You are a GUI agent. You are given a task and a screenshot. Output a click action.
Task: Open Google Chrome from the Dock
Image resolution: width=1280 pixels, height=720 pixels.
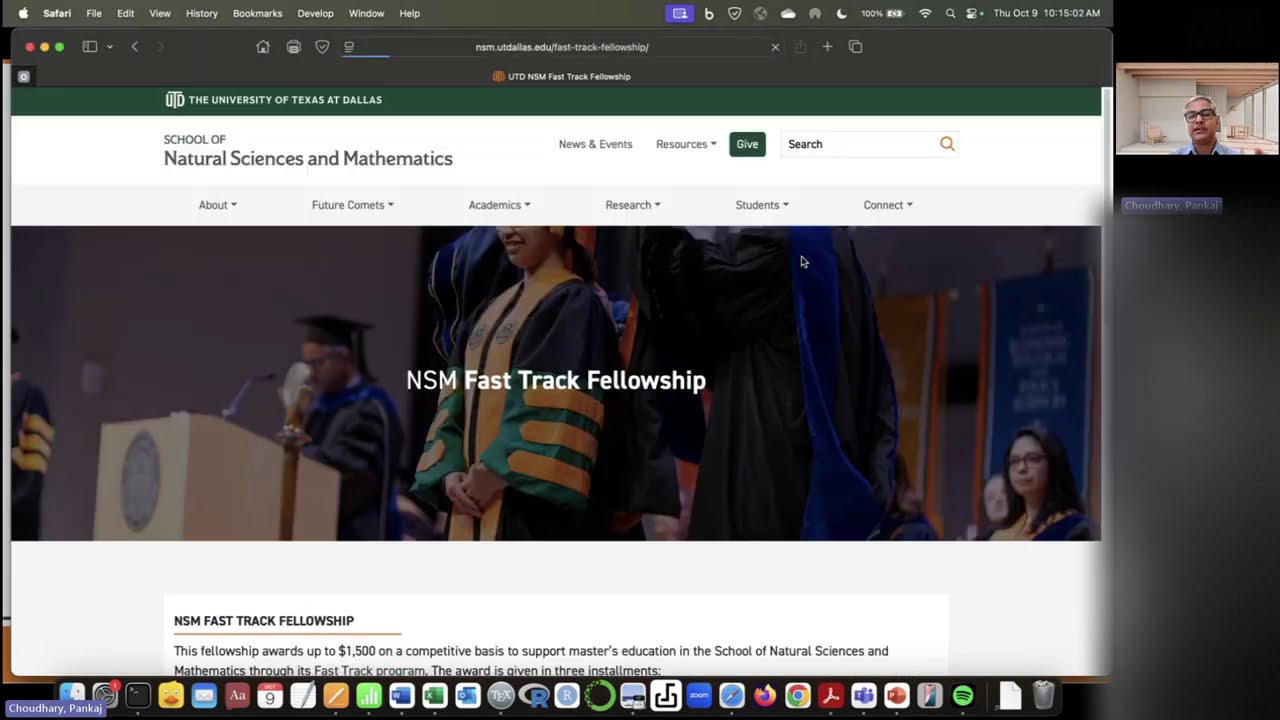[798, 695]
